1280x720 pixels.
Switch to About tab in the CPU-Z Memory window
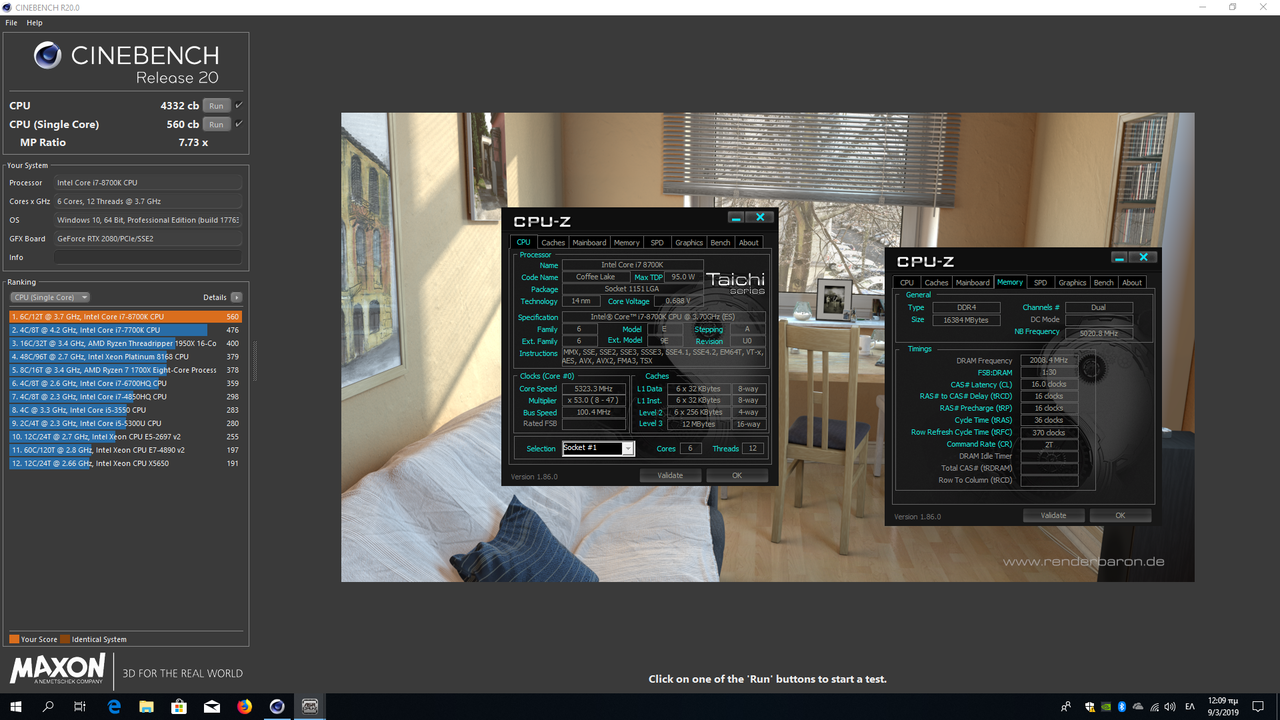1132,282
